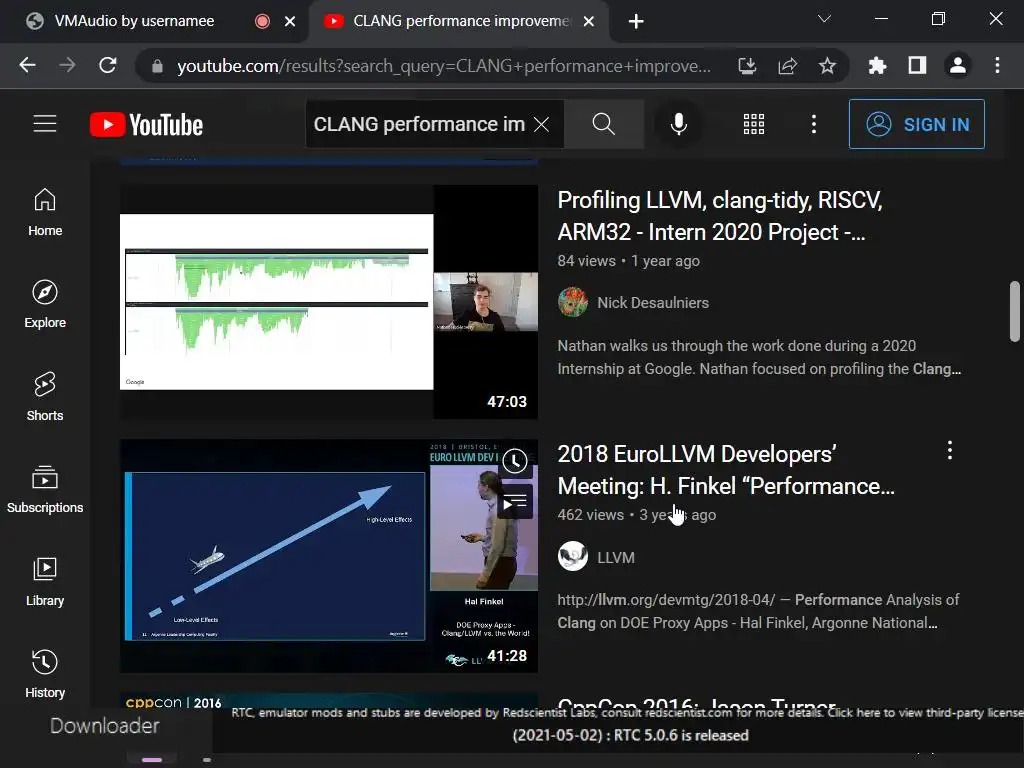The image size is (1024, 768).
Task: Click the page vertical scrollbar thumb
Action: coord(1014,312)
